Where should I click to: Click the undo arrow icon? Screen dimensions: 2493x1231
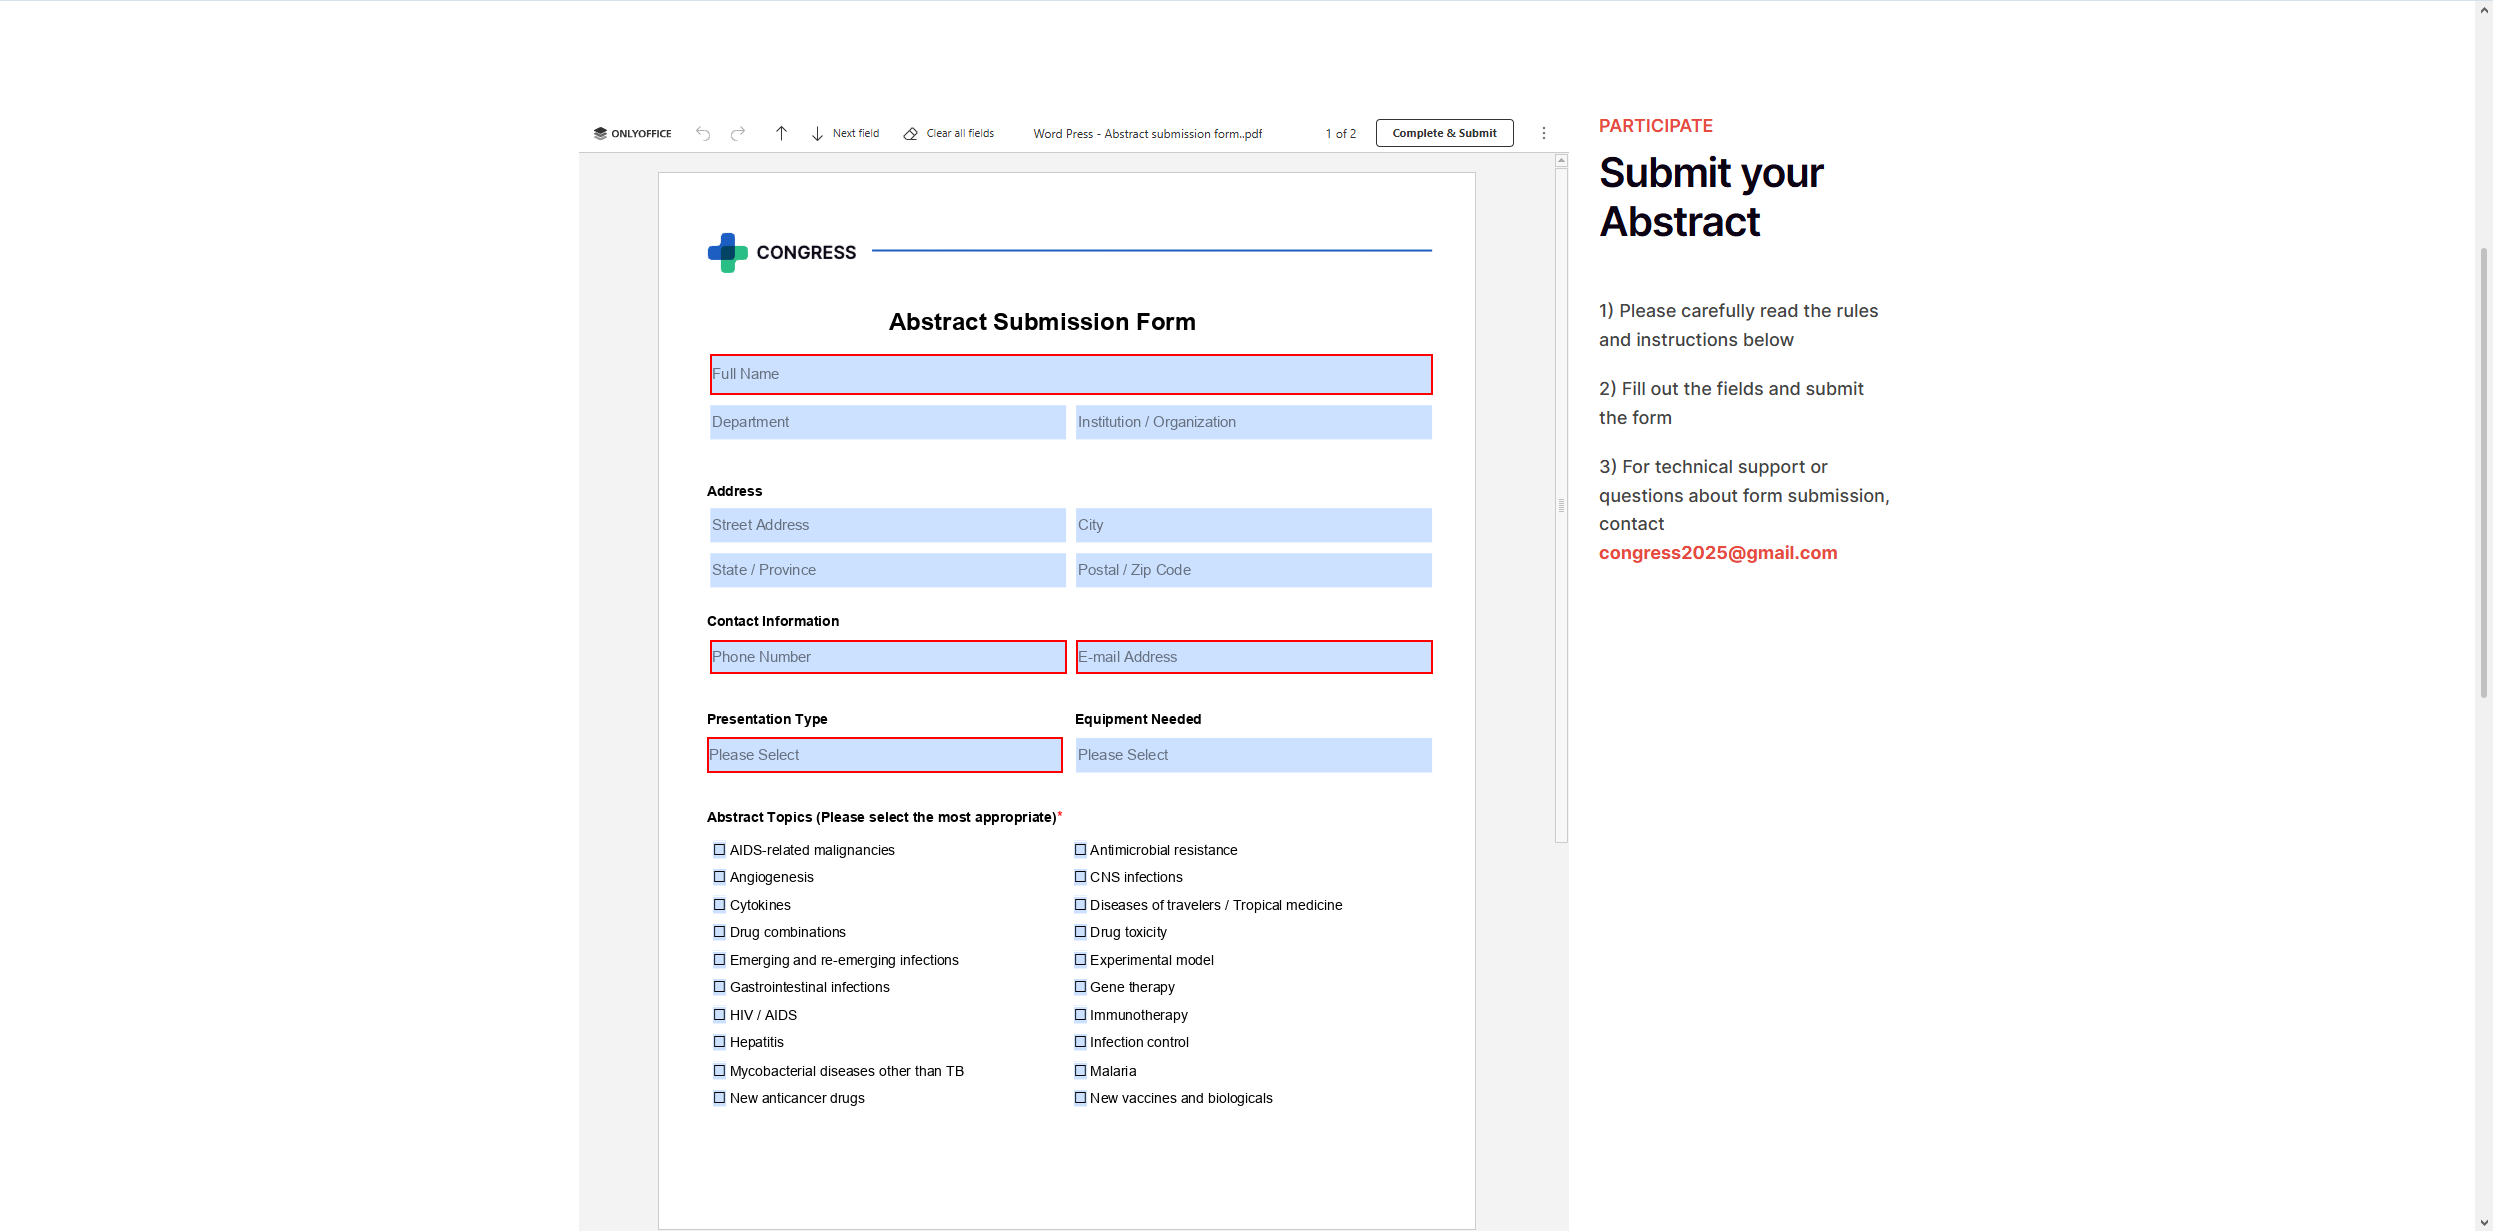(x=703, y=134)
